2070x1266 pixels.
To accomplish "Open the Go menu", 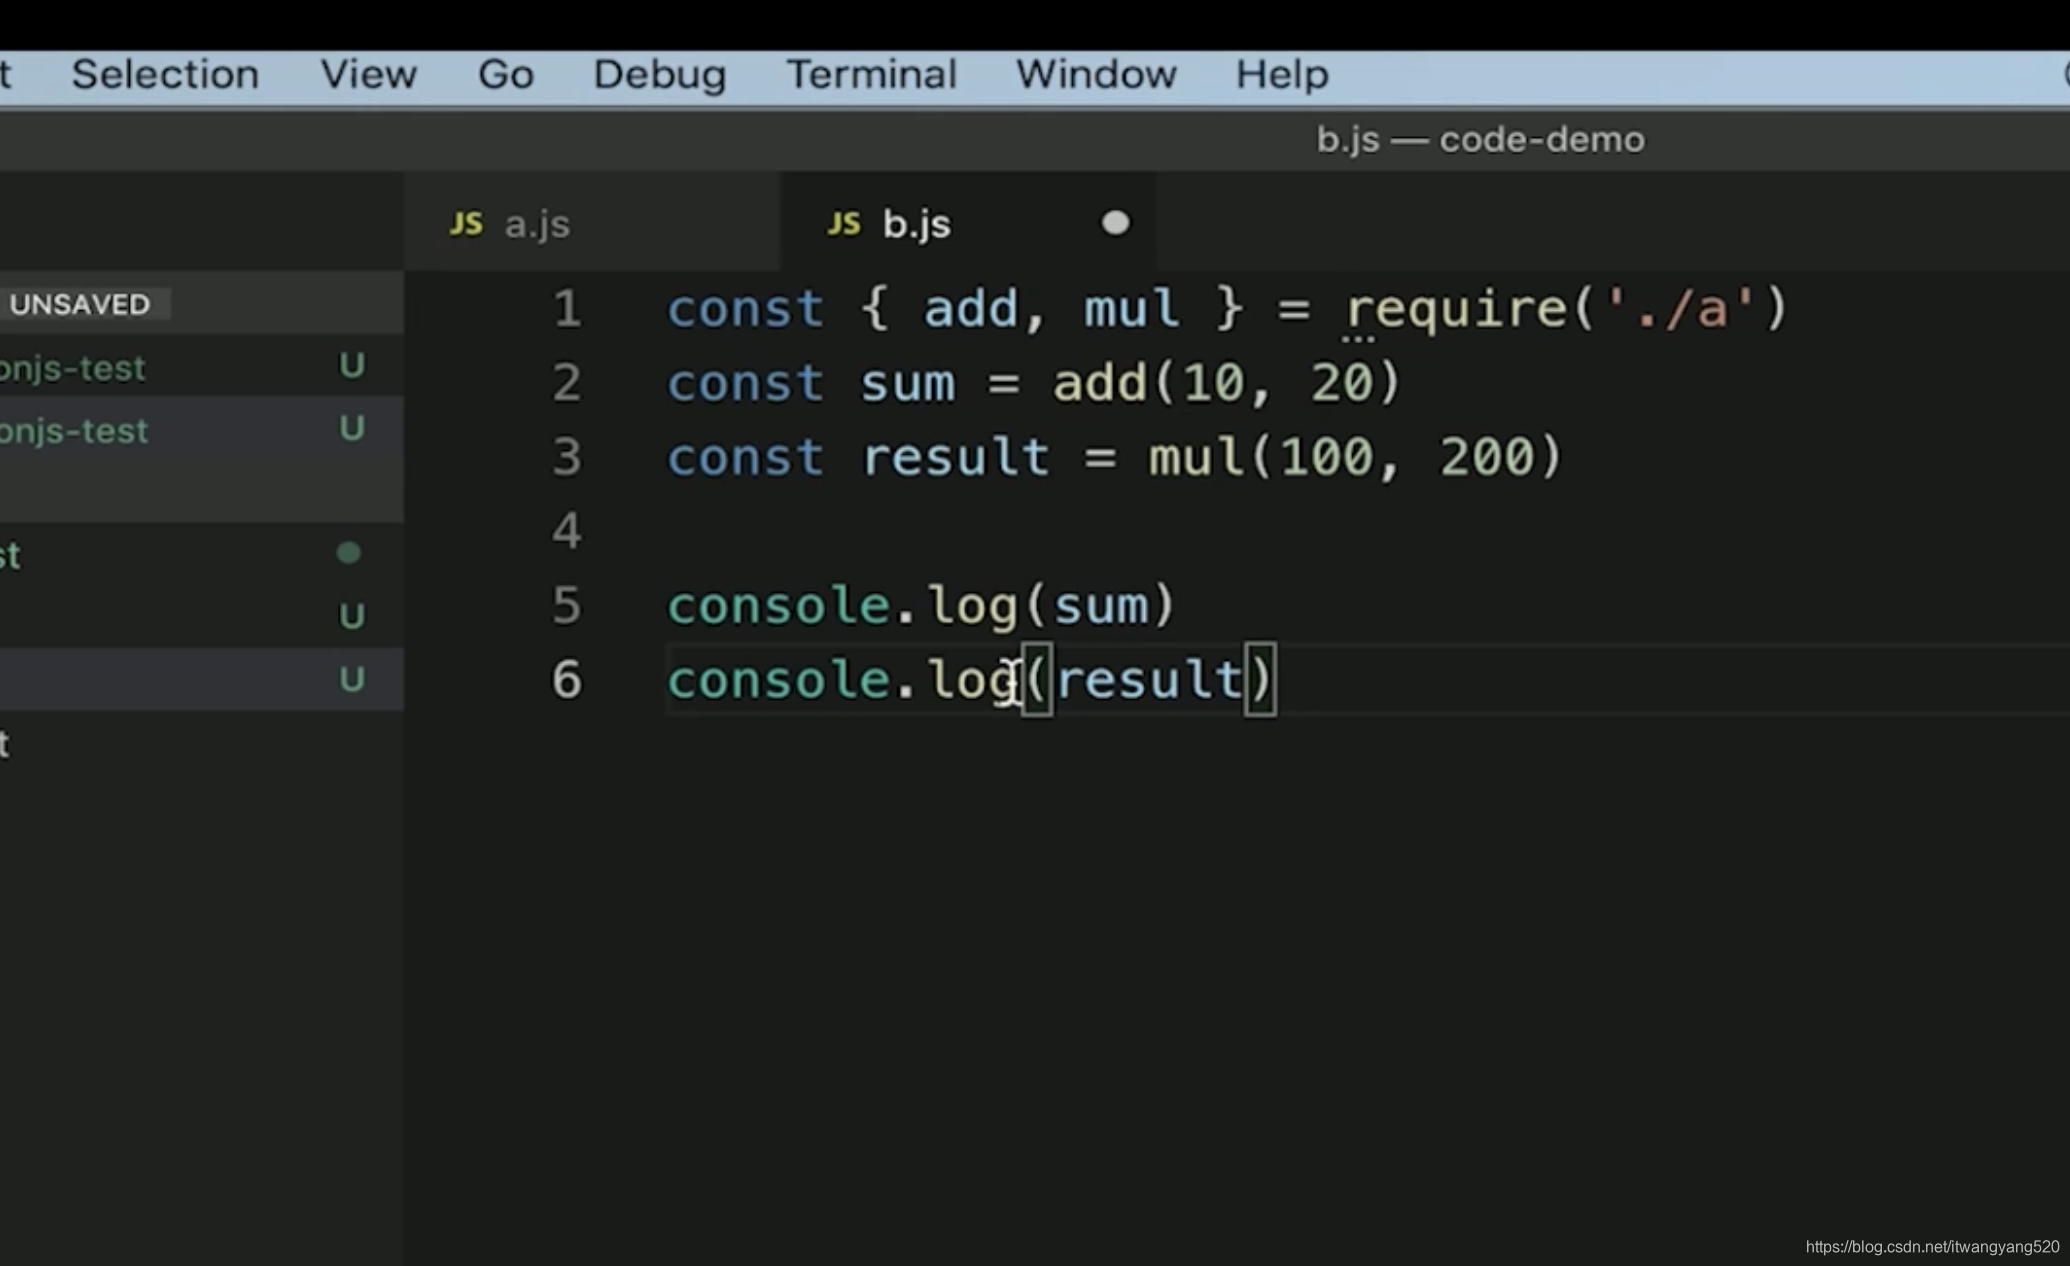I will pos(505,75).
